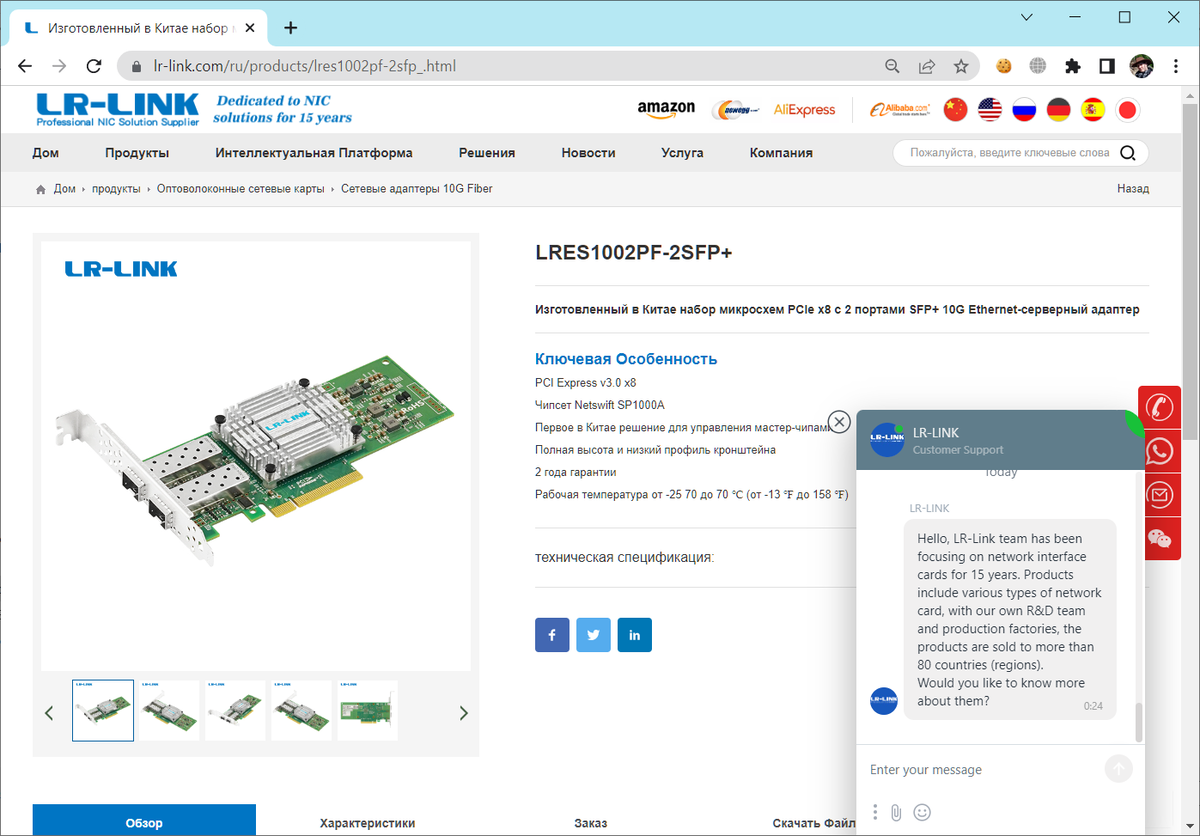Open the Amazon store logo link
1200x836 pixels.
pos(666,109)
